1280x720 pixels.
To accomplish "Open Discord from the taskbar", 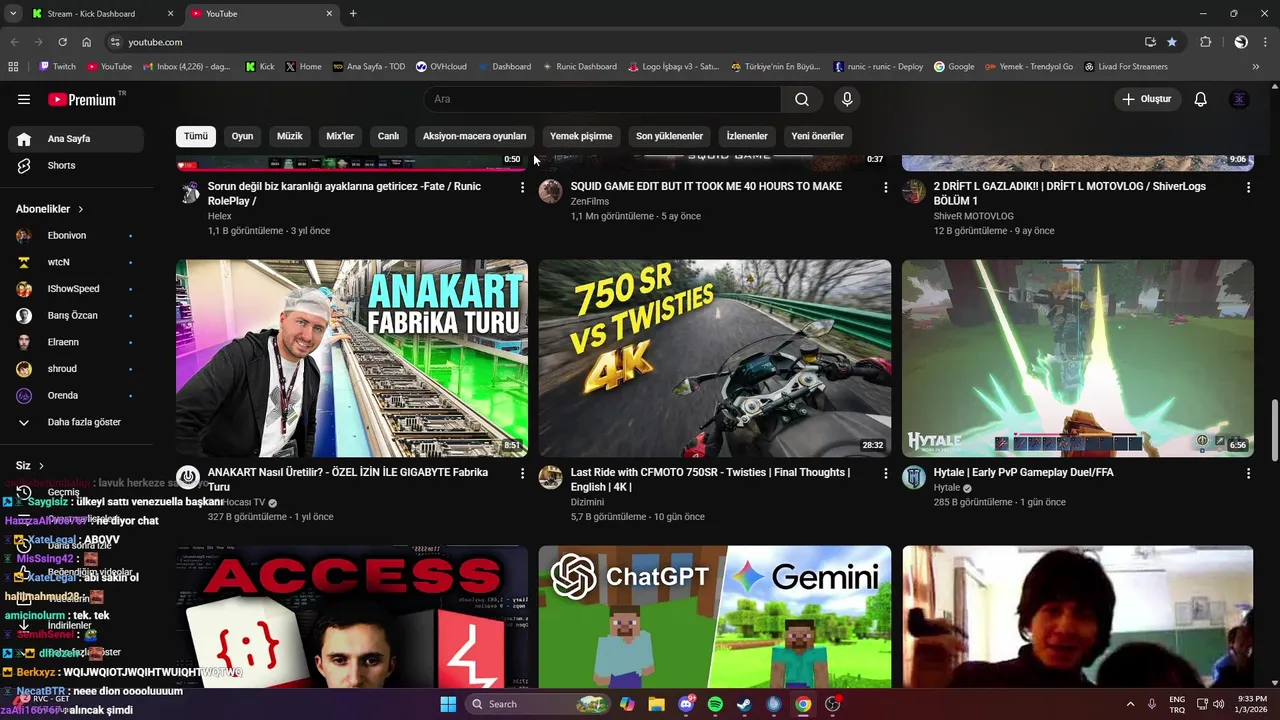I will click(686, 704).
